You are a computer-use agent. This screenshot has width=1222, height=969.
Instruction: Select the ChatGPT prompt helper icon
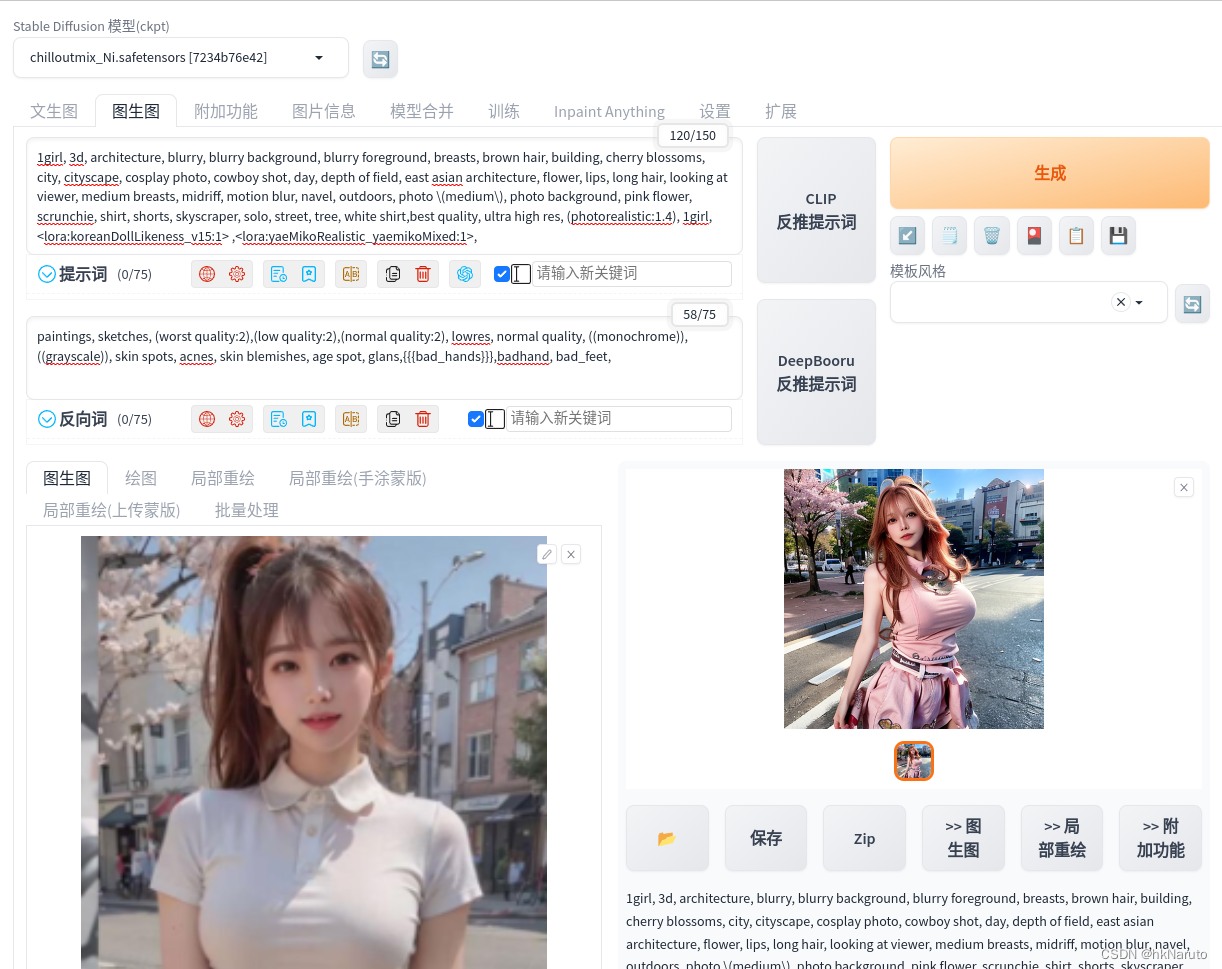464,273
